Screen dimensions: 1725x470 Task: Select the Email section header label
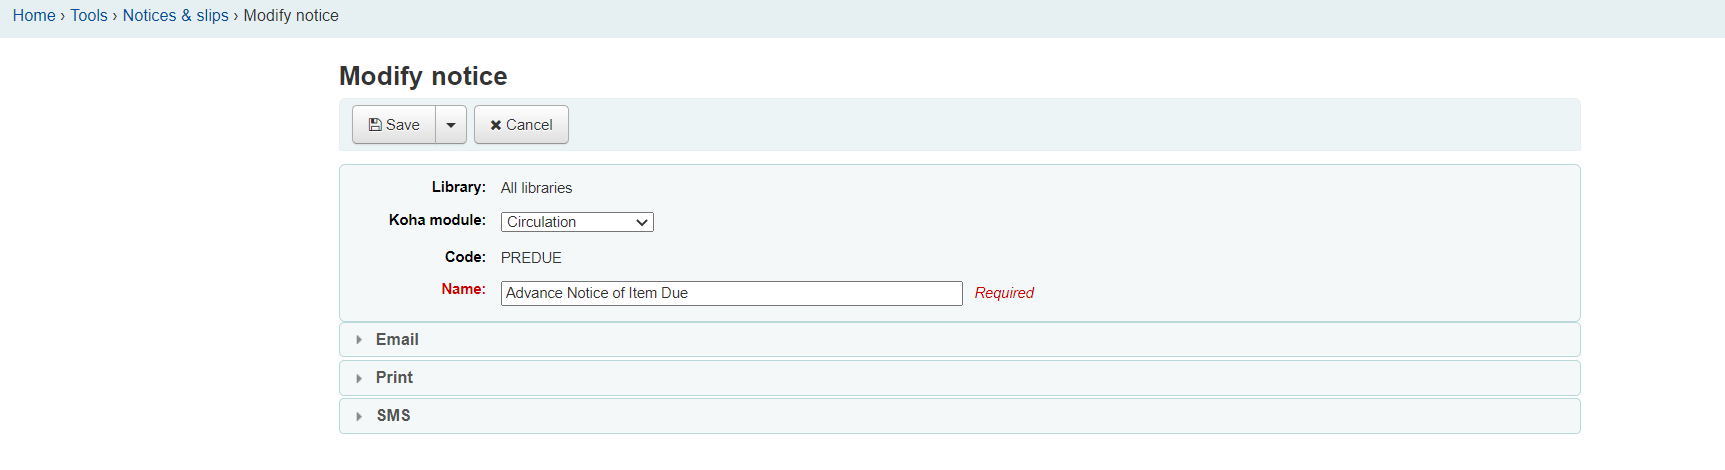[397, 340]
